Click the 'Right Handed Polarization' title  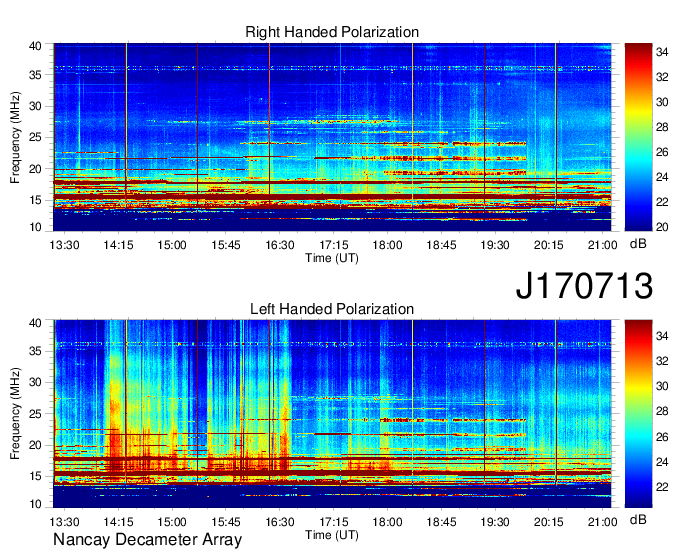(x=332, y=32)
